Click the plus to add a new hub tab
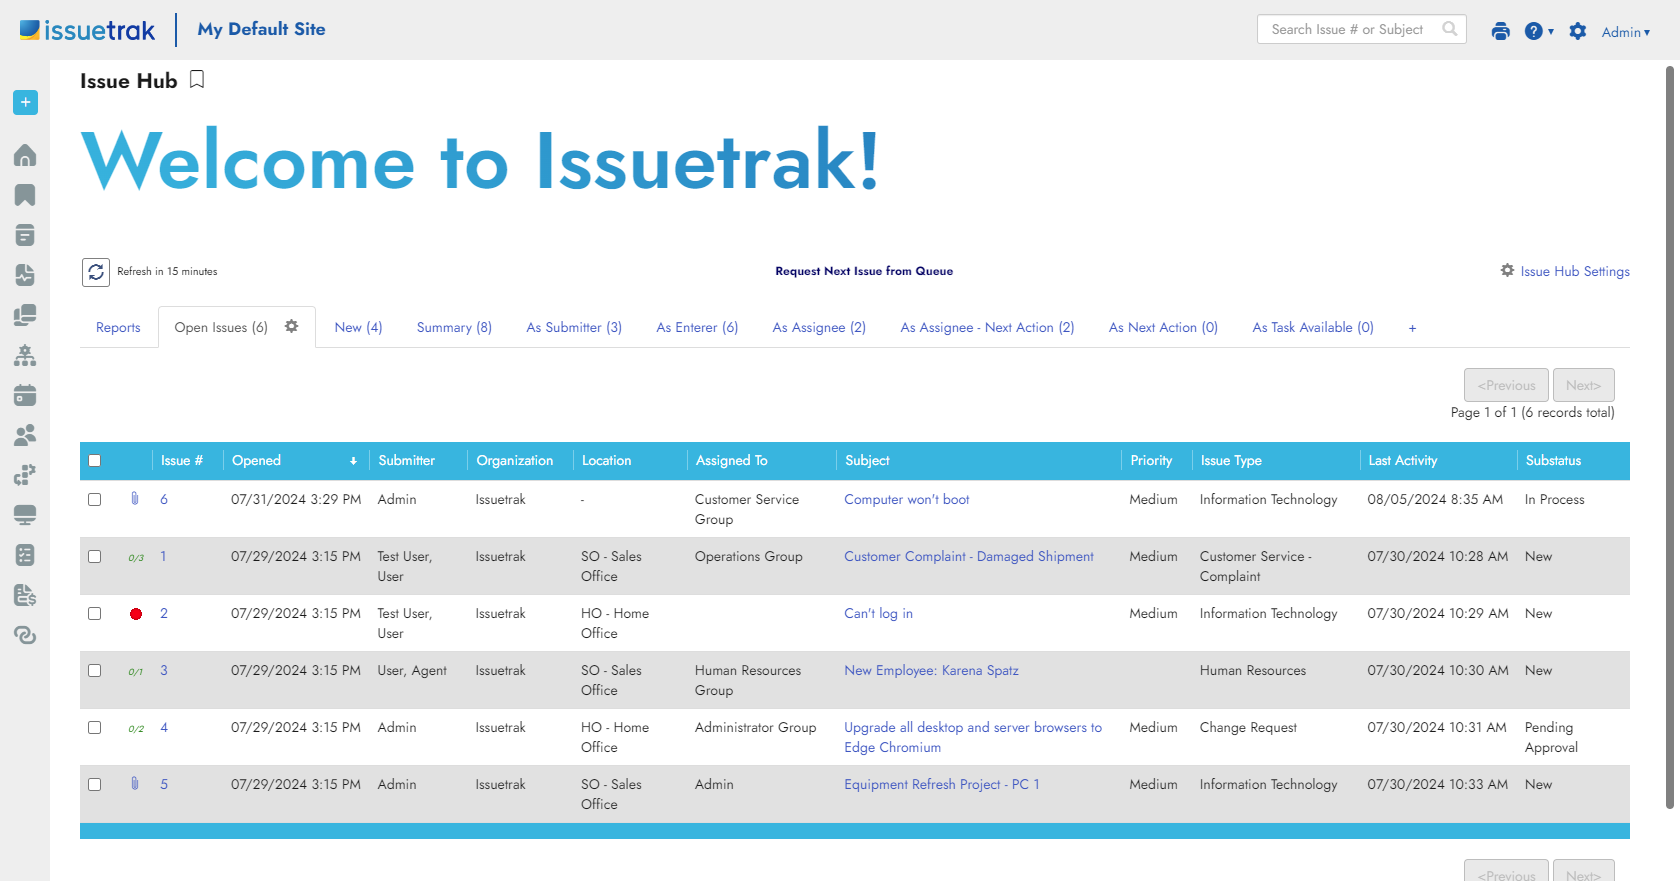This screenshot has height=881, width=1680. [x=1412, y=328]
